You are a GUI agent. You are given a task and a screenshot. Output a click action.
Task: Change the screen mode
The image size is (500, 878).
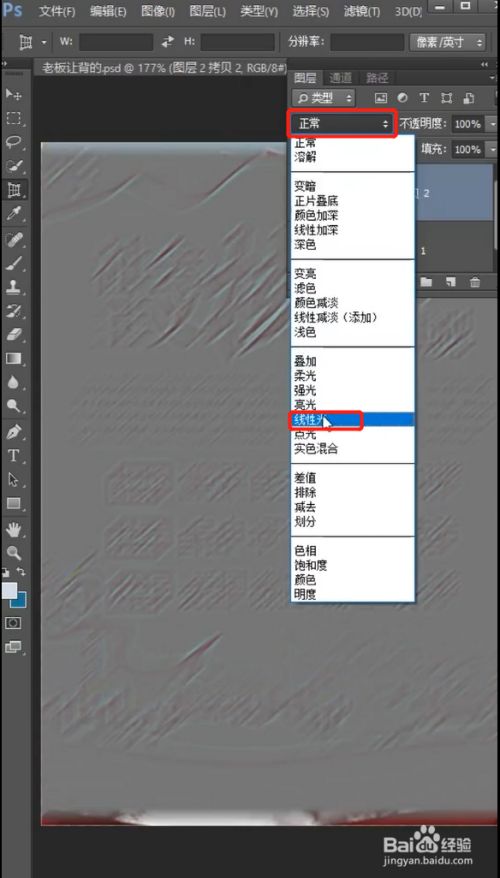tap(13, 647)
